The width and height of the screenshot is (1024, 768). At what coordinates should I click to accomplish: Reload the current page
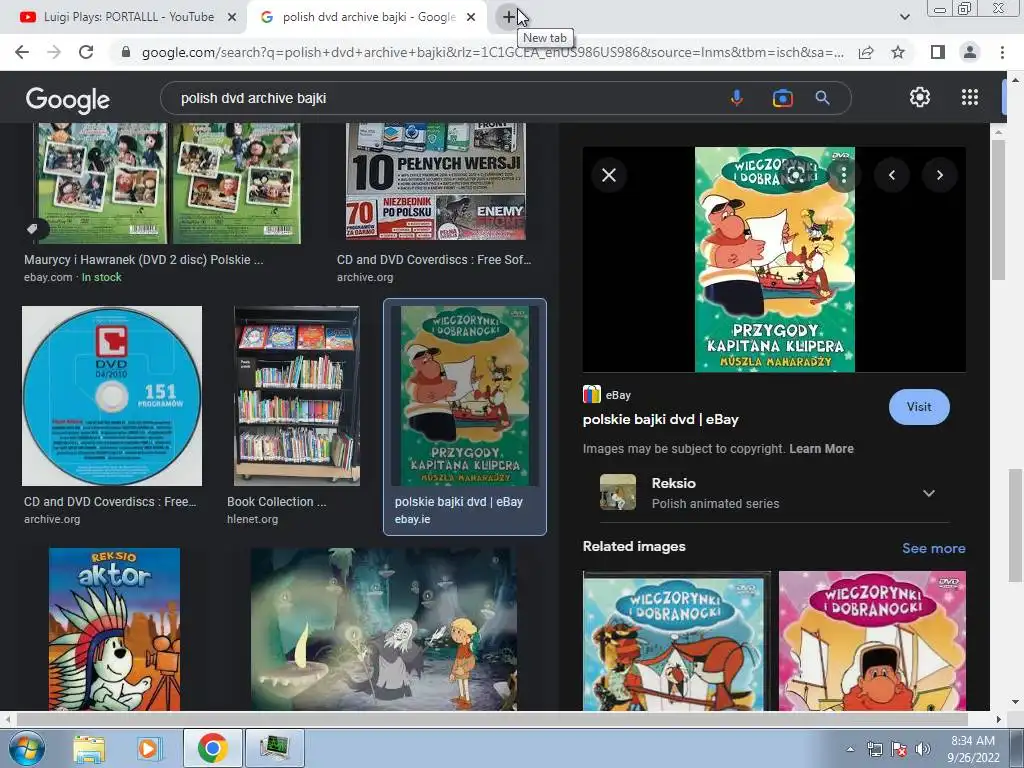click(x=86, y=52)
